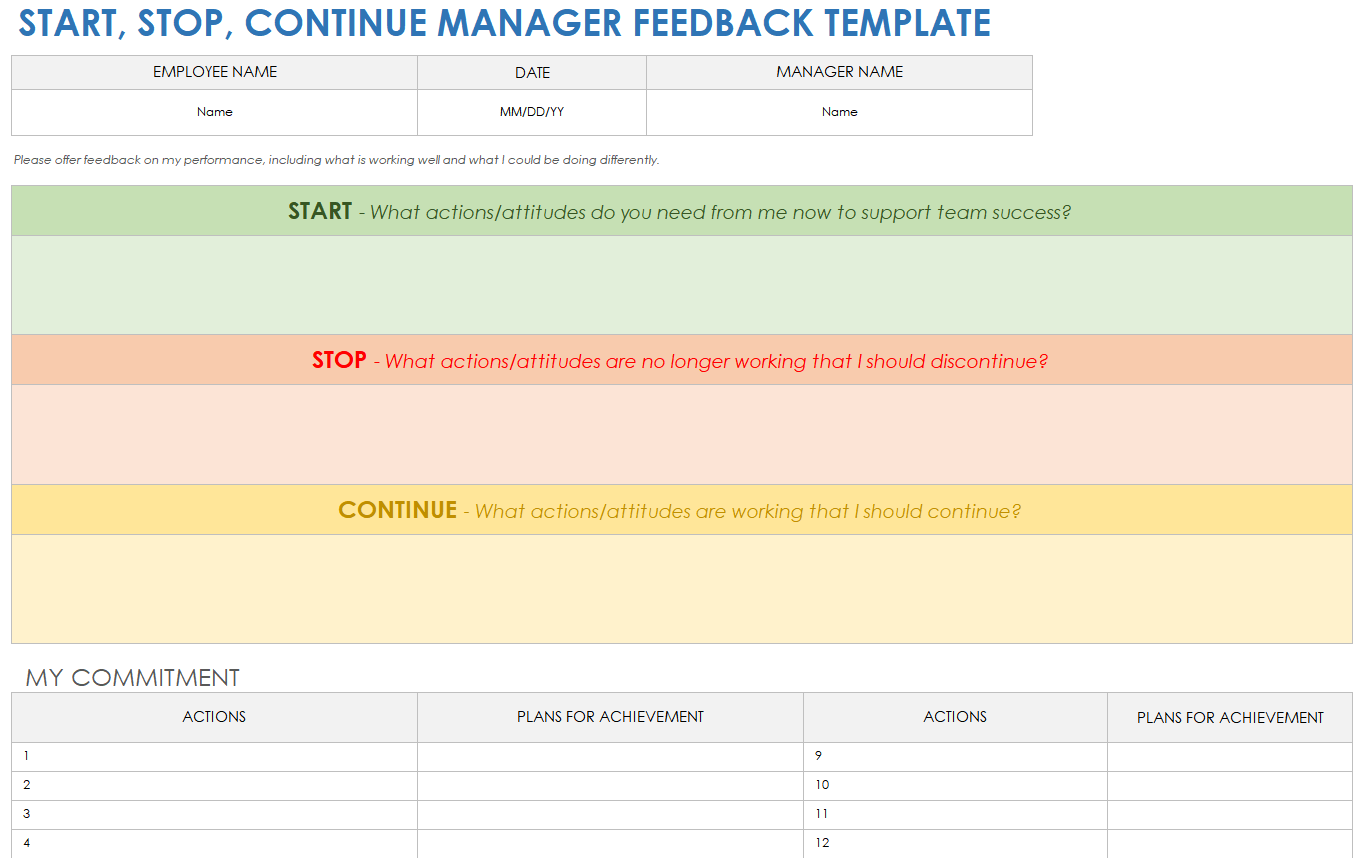Viewport: 1366px width, 858px height.
Task: Click the employee Name cell below EMPLOYEE NAME
Action: pos(214,112)
